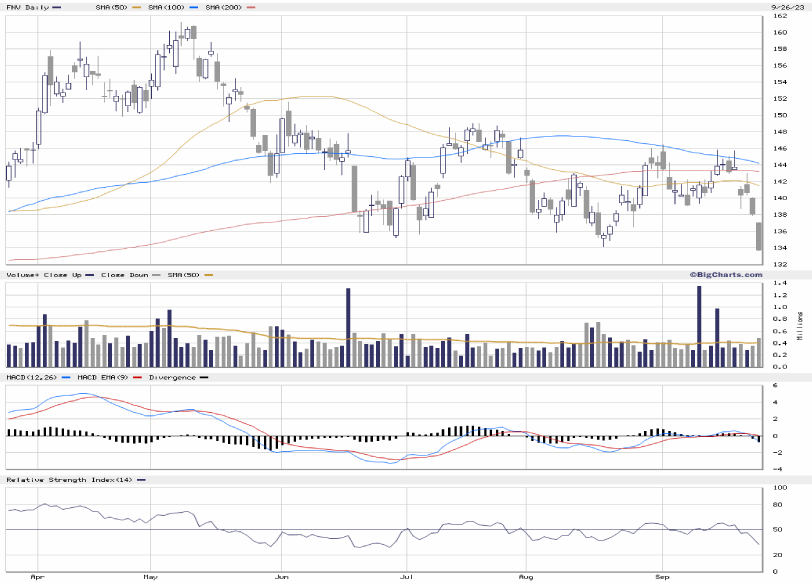Click the Jul month label on axis
This screenshot has width=812, height=583.
407,577
